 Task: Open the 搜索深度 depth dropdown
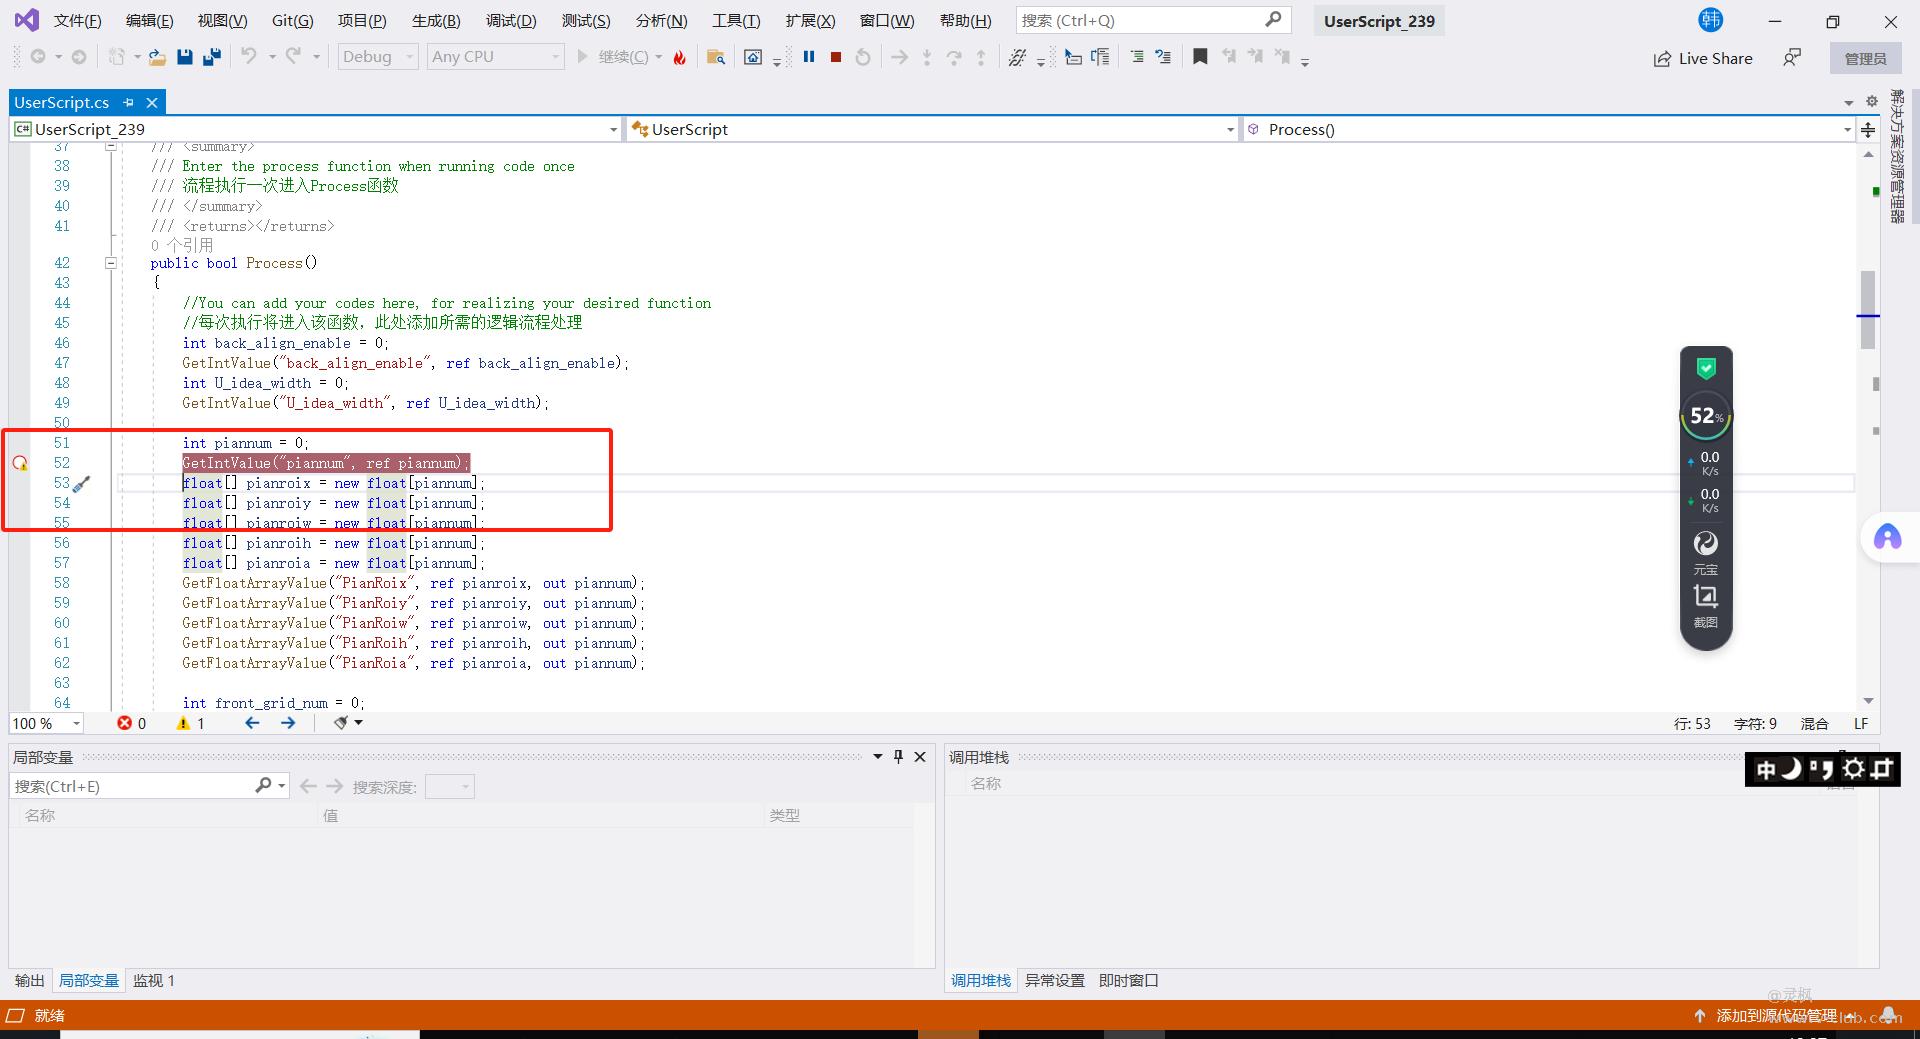(449, 786)
